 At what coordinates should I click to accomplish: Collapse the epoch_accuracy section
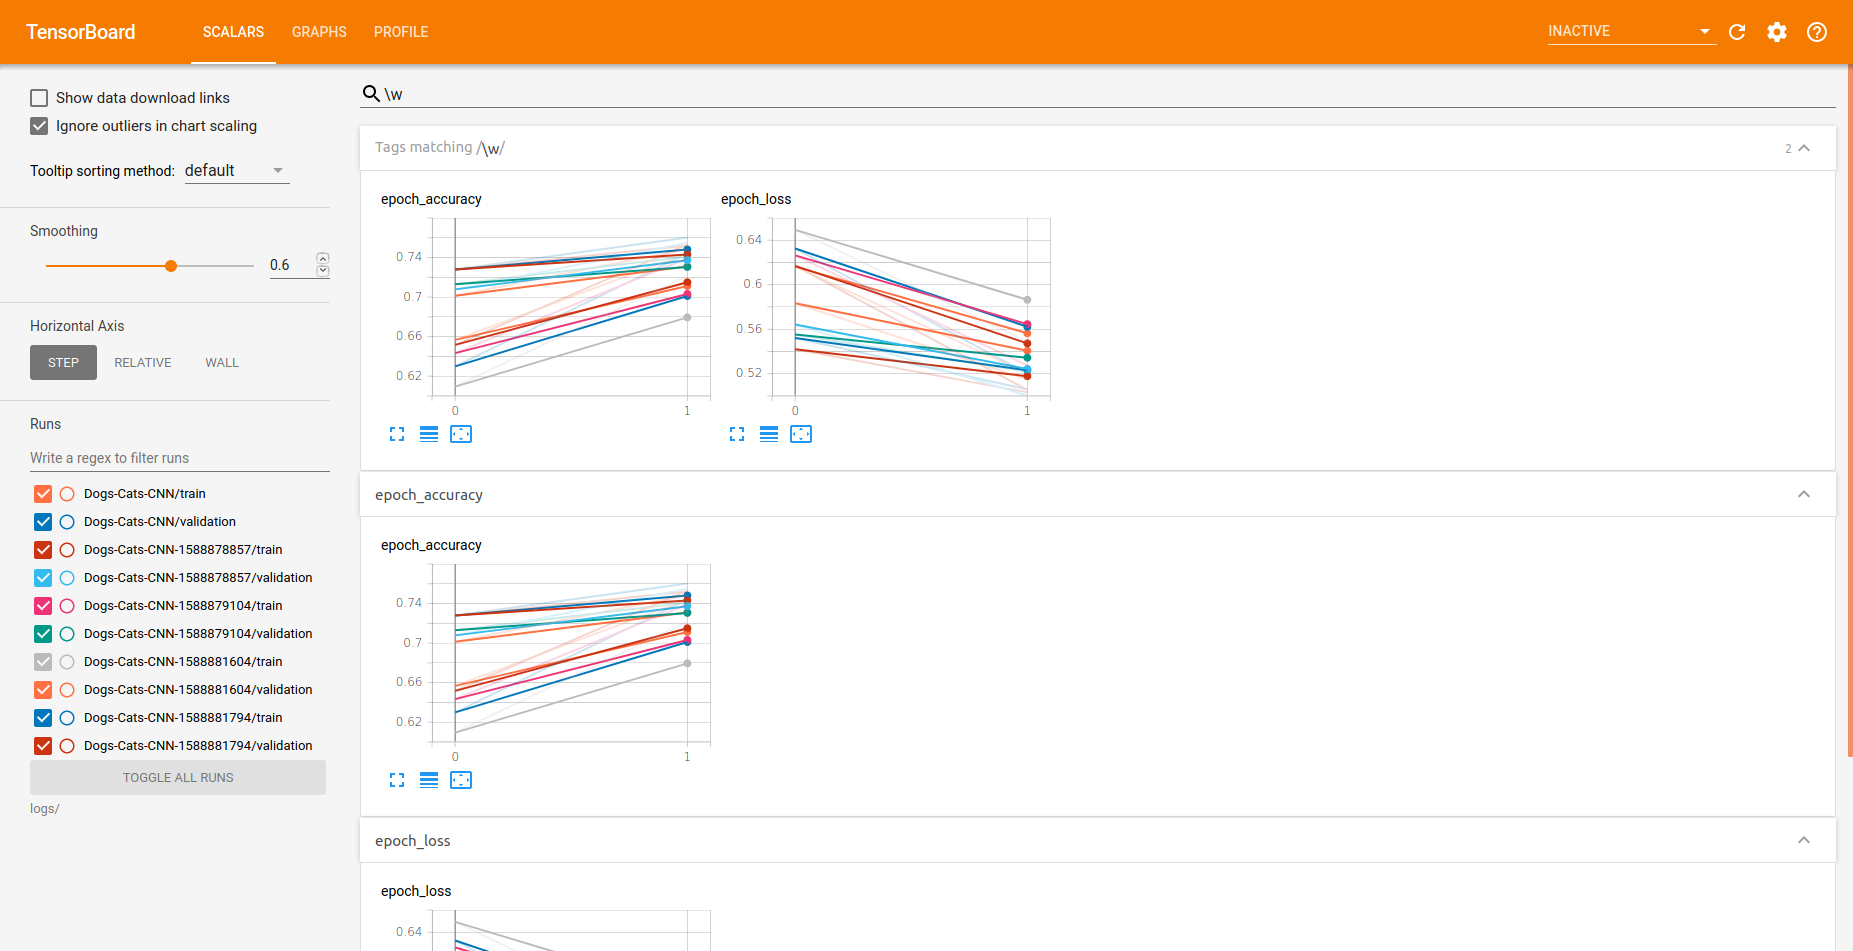(x=1804, y=494)
